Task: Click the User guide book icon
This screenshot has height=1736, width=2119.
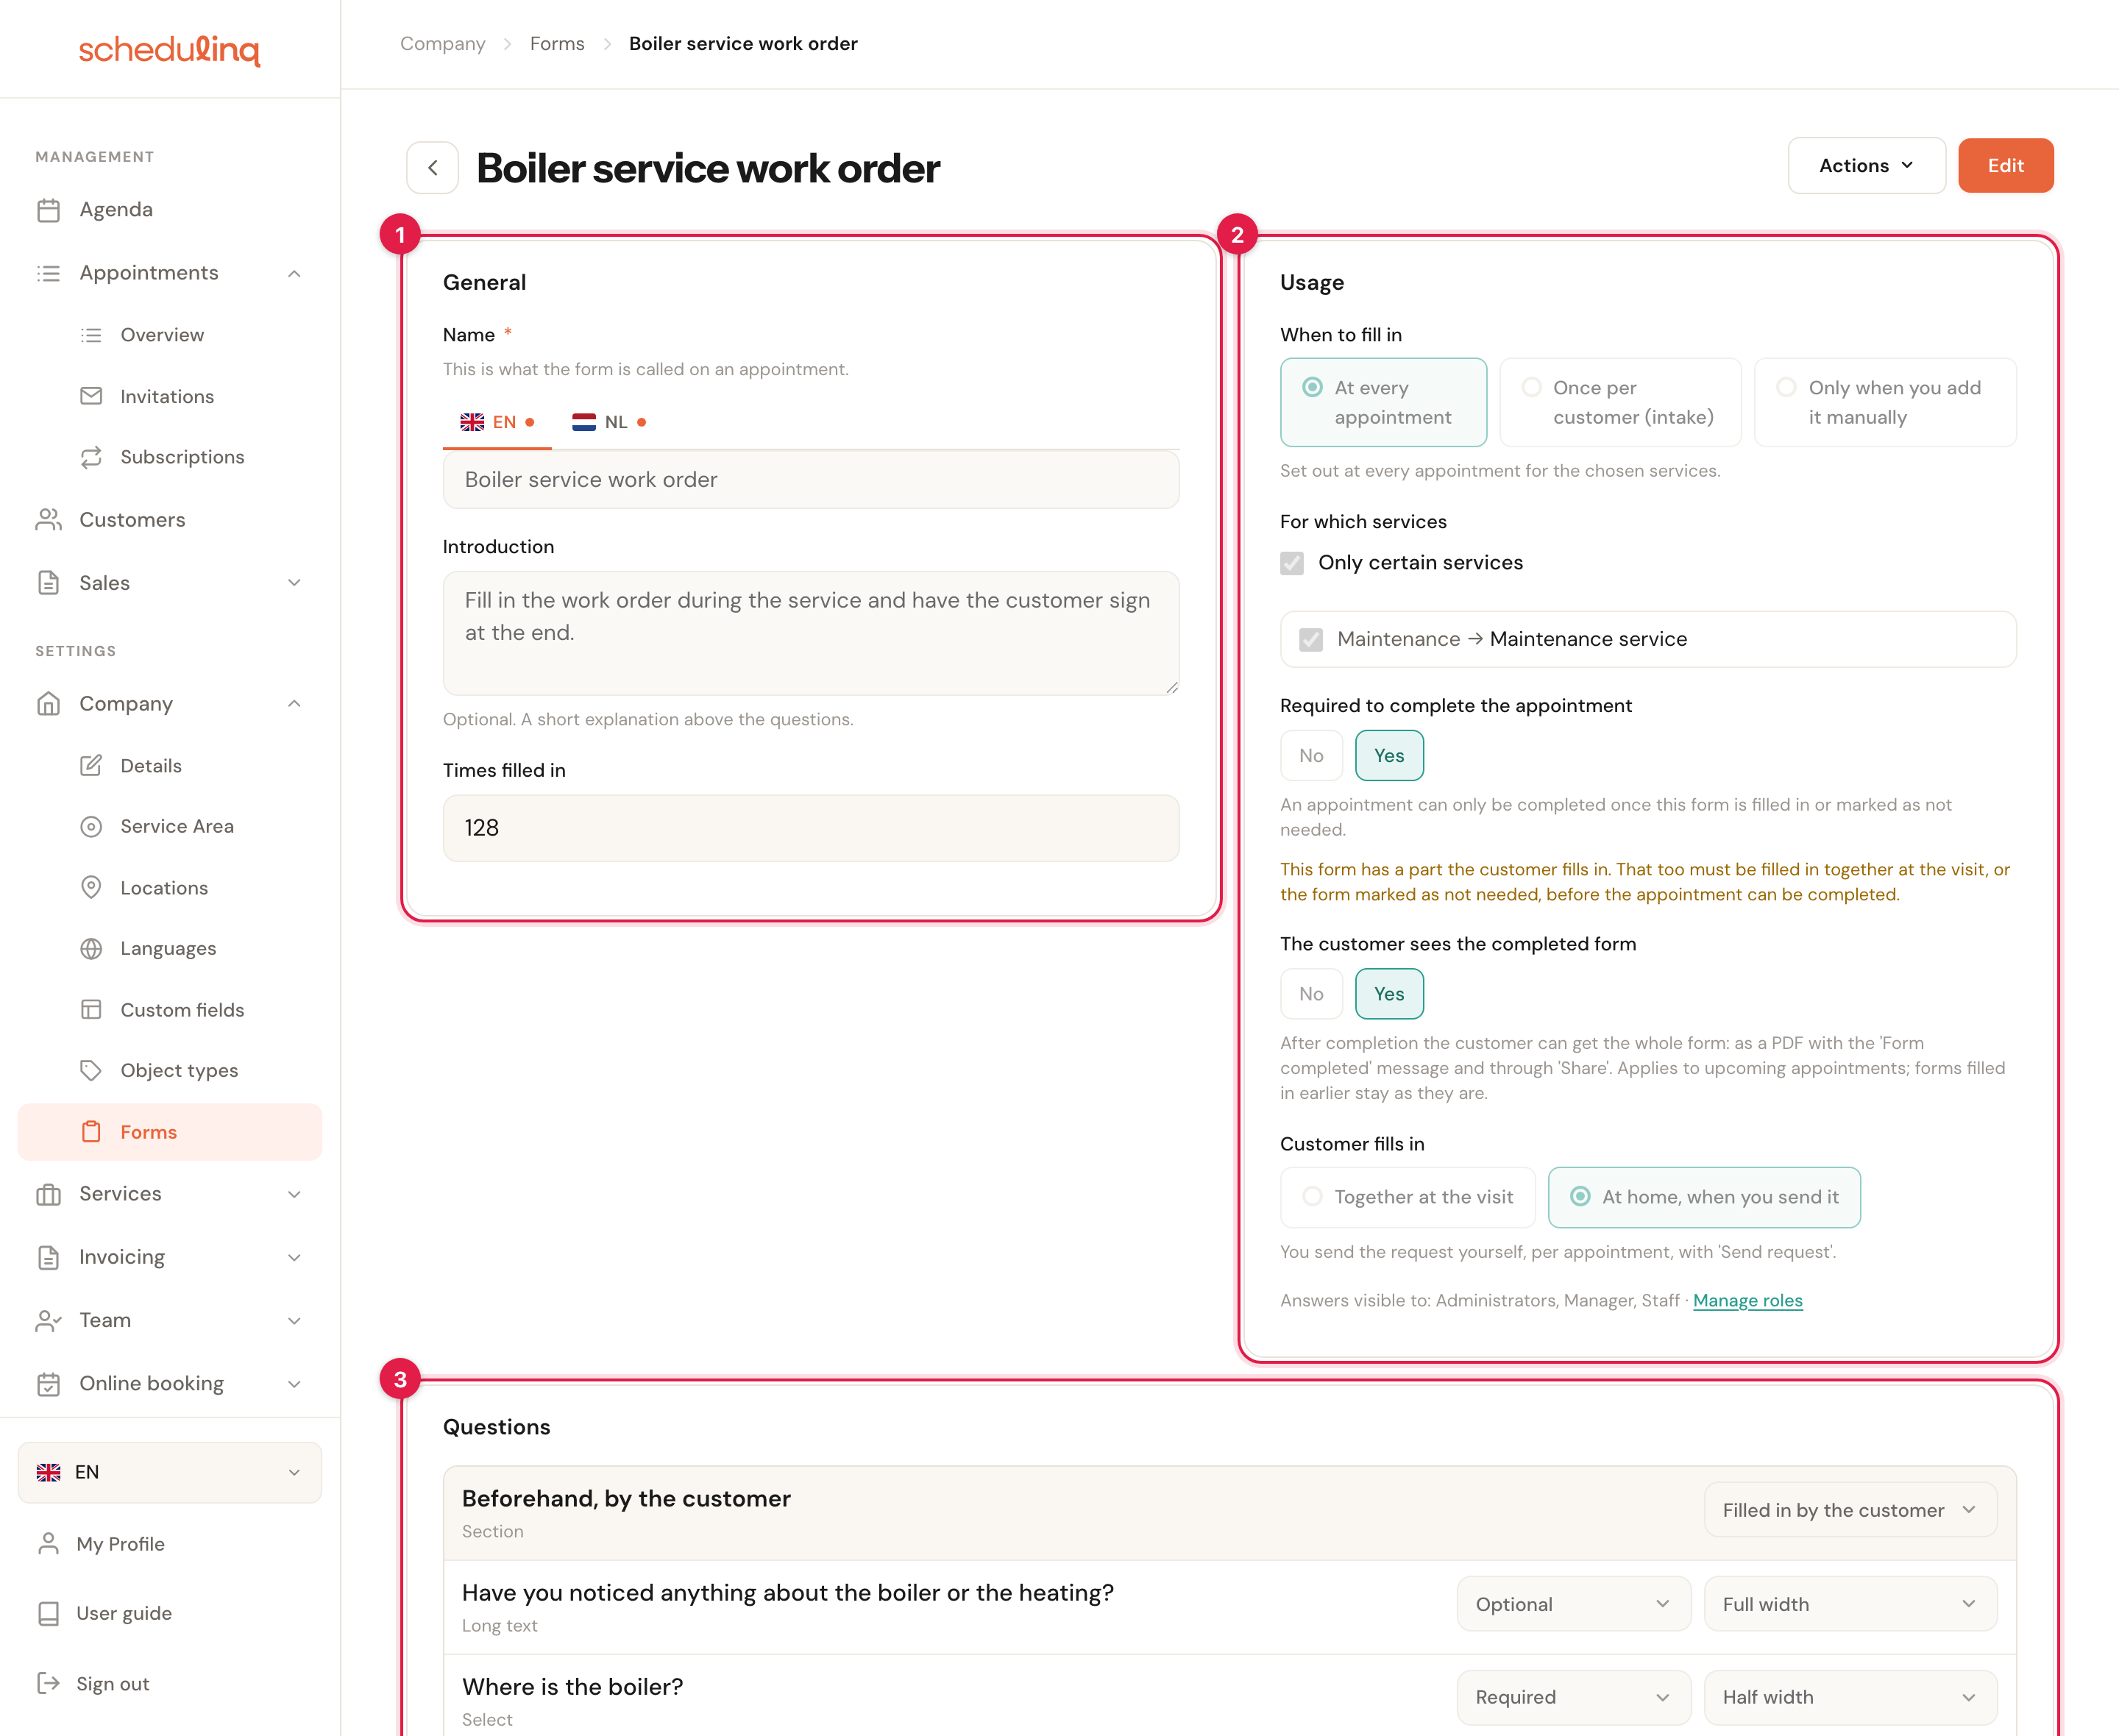Action: (48, 1614)
